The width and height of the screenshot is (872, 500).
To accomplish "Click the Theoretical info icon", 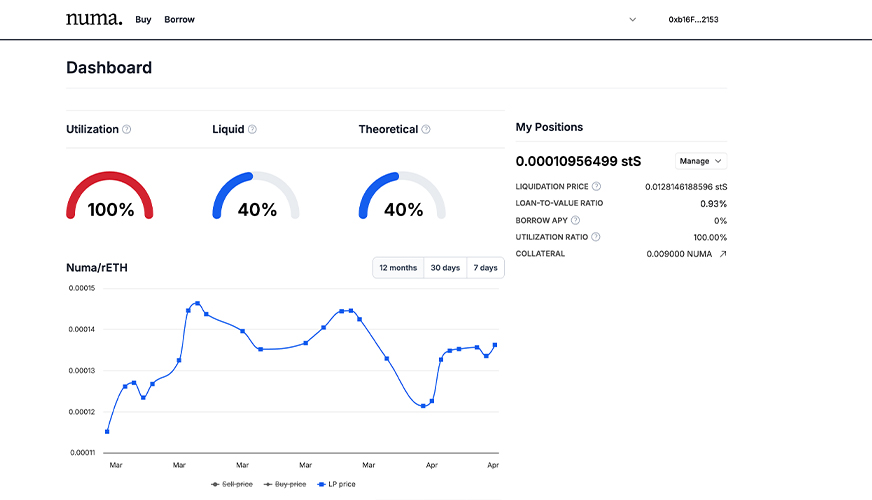I will click(x=426, y=129).
